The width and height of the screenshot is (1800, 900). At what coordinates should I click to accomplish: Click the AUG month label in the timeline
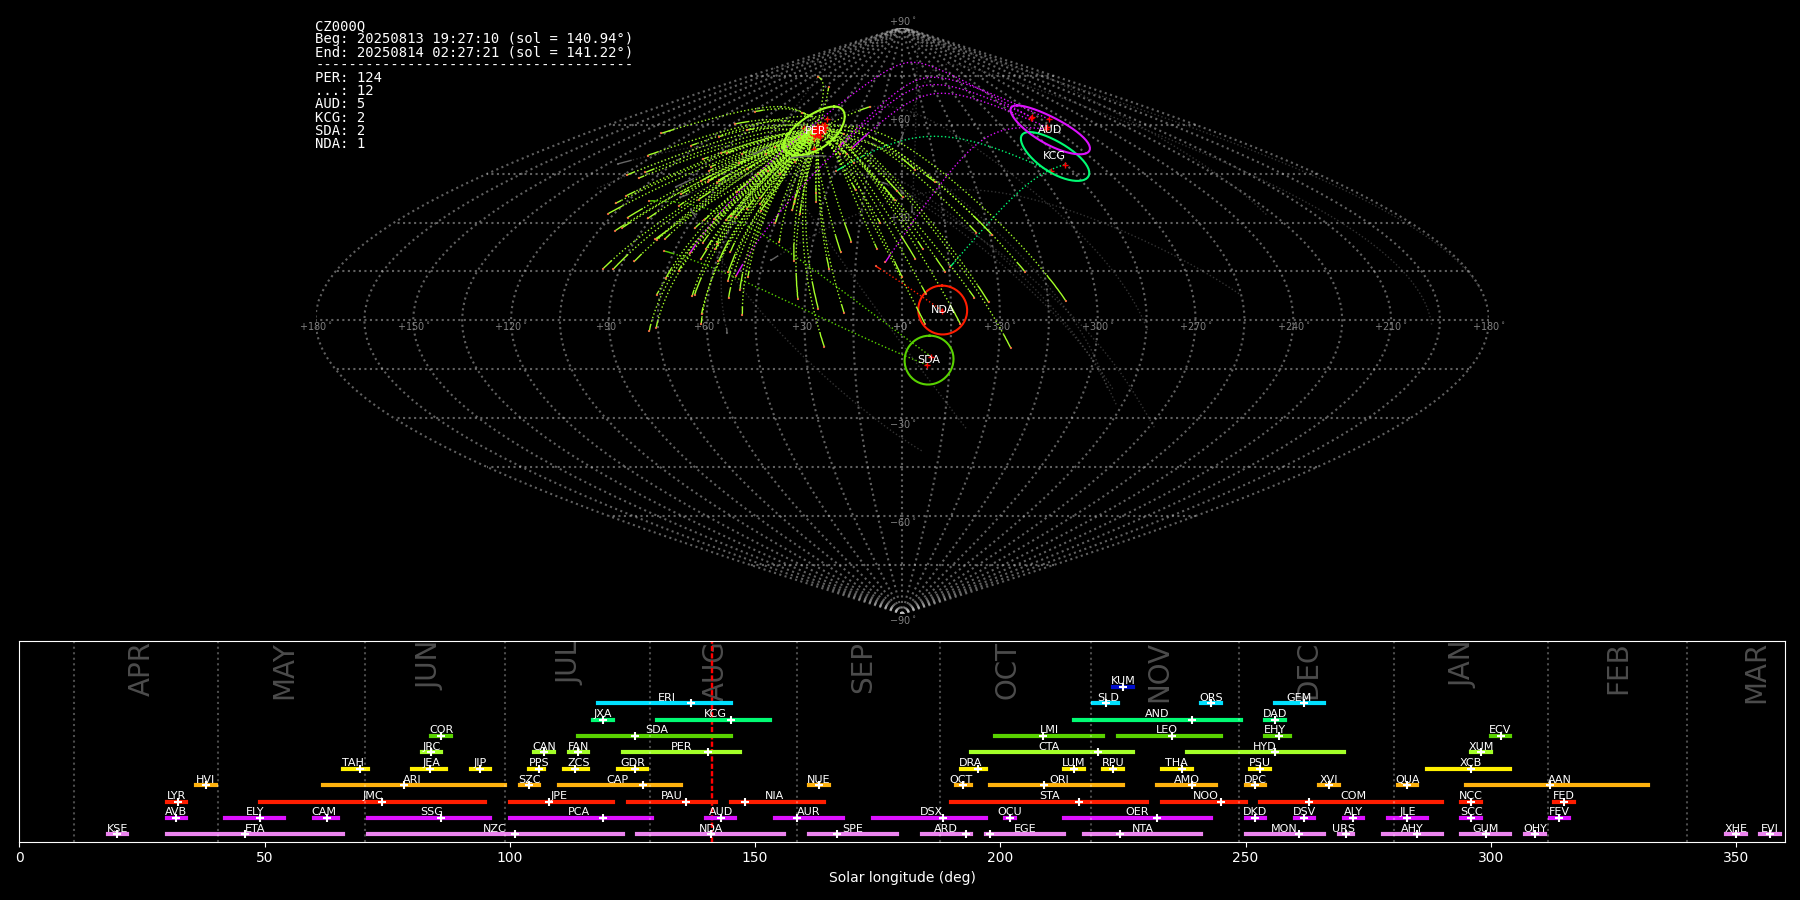[712, 671]
